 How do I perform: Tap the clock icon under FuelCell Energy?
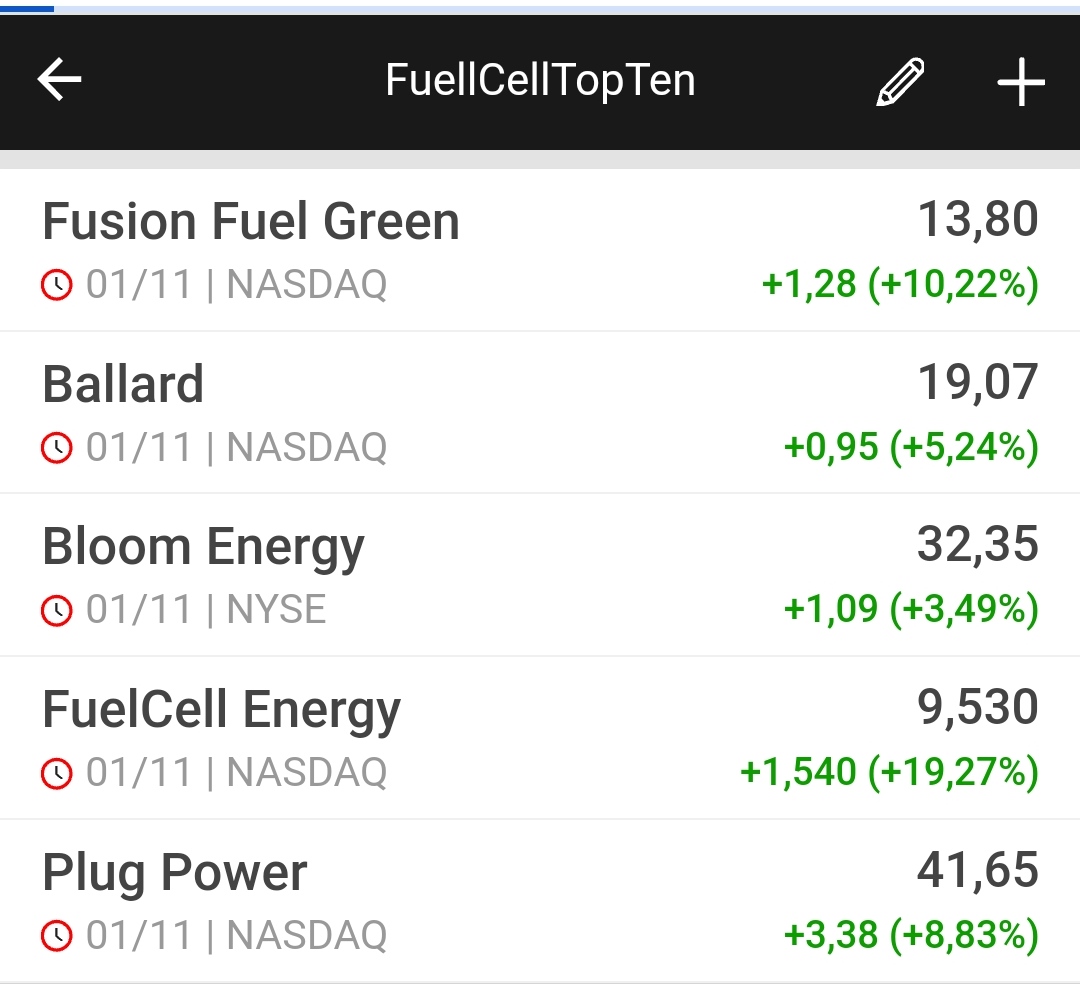57,773
